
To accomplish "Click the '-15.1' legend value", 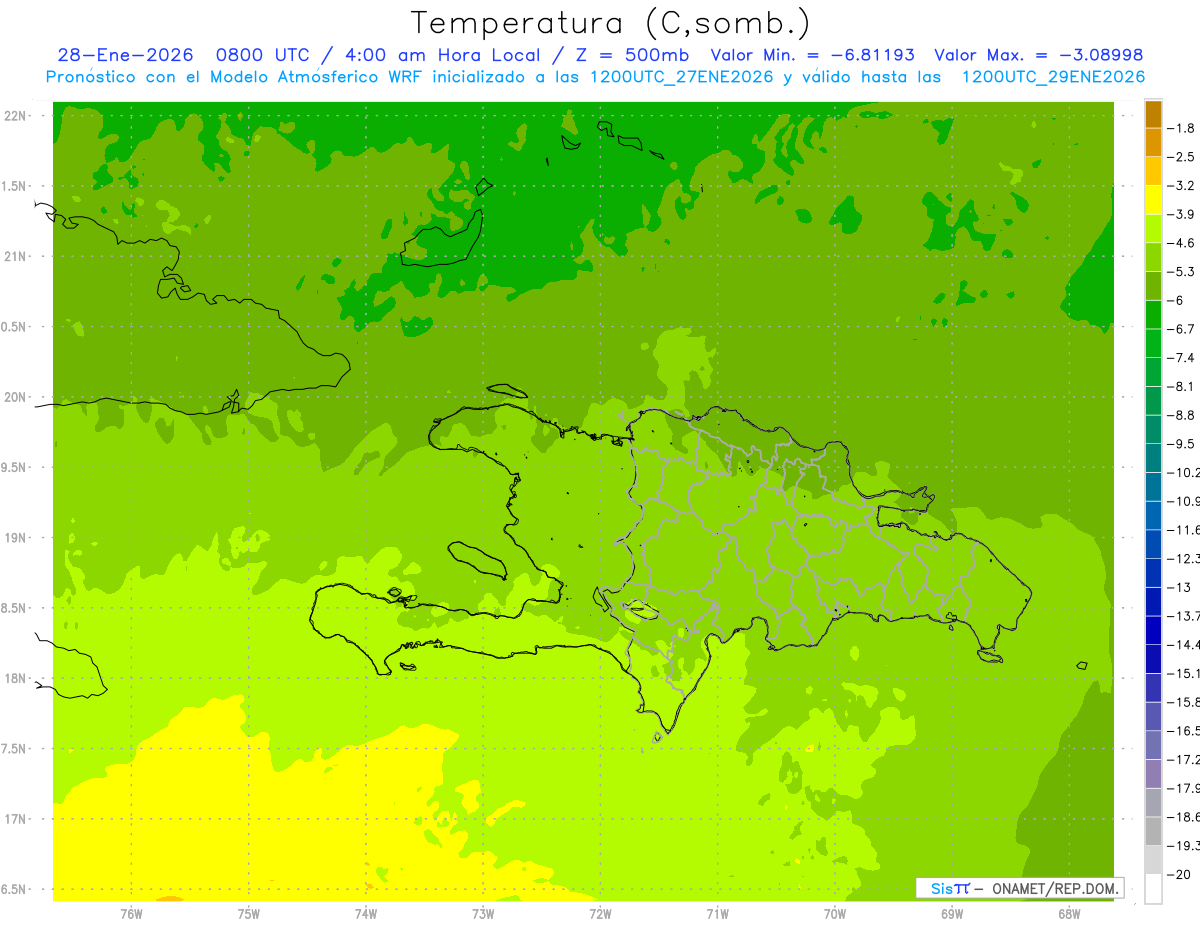I will click(1183, 673).
